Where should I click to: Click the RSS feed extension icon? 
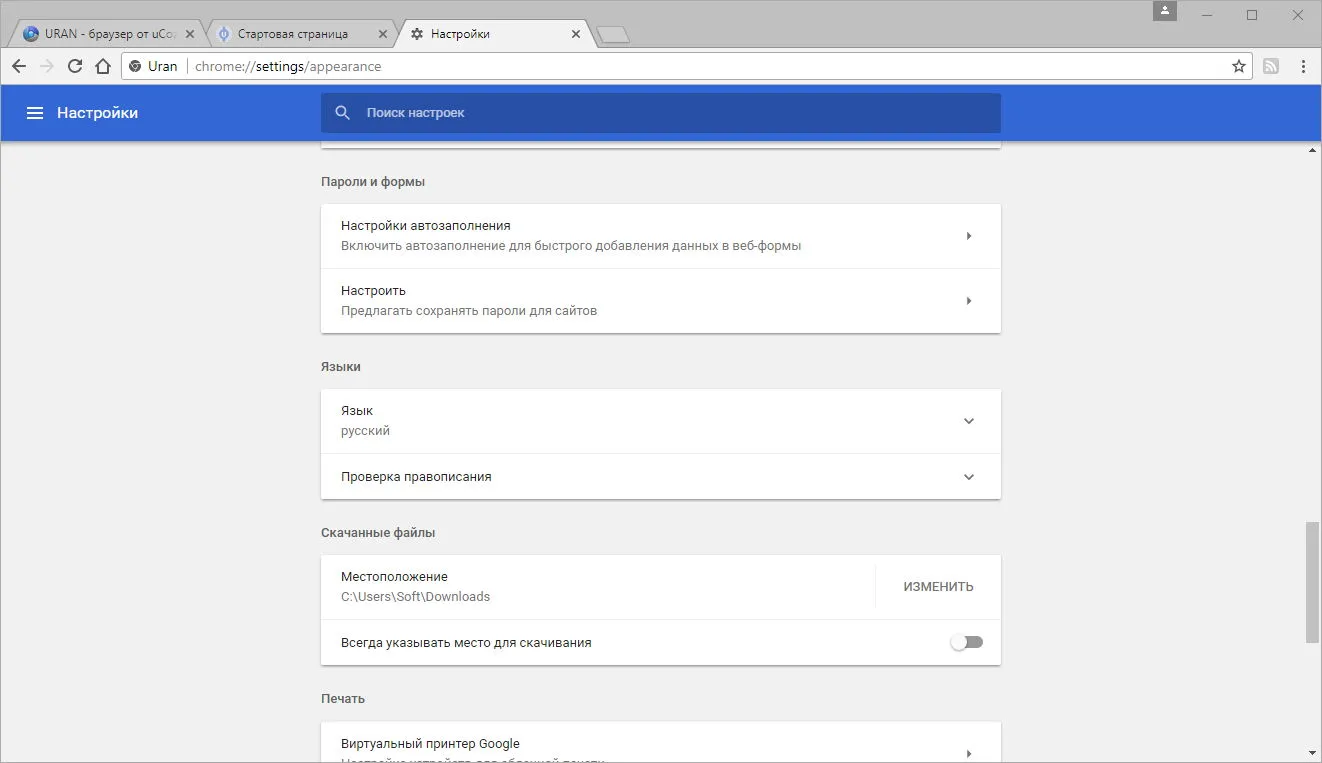[1271, 66]
